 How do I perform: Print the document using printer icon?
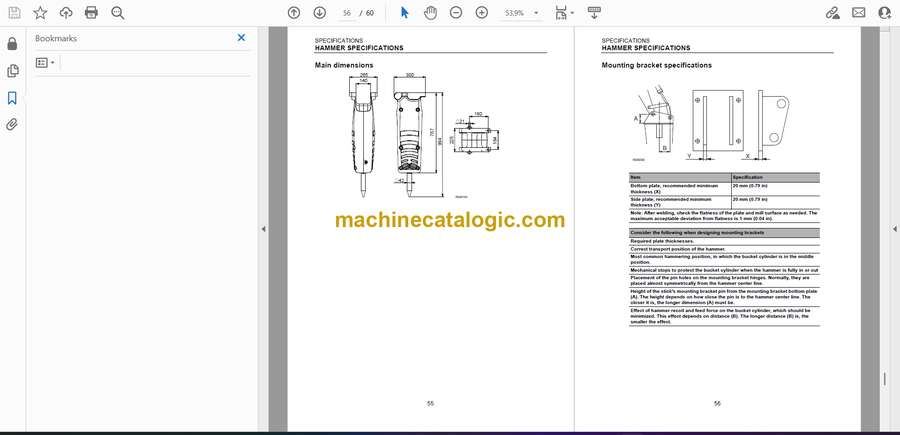click(x=92, y=13)
